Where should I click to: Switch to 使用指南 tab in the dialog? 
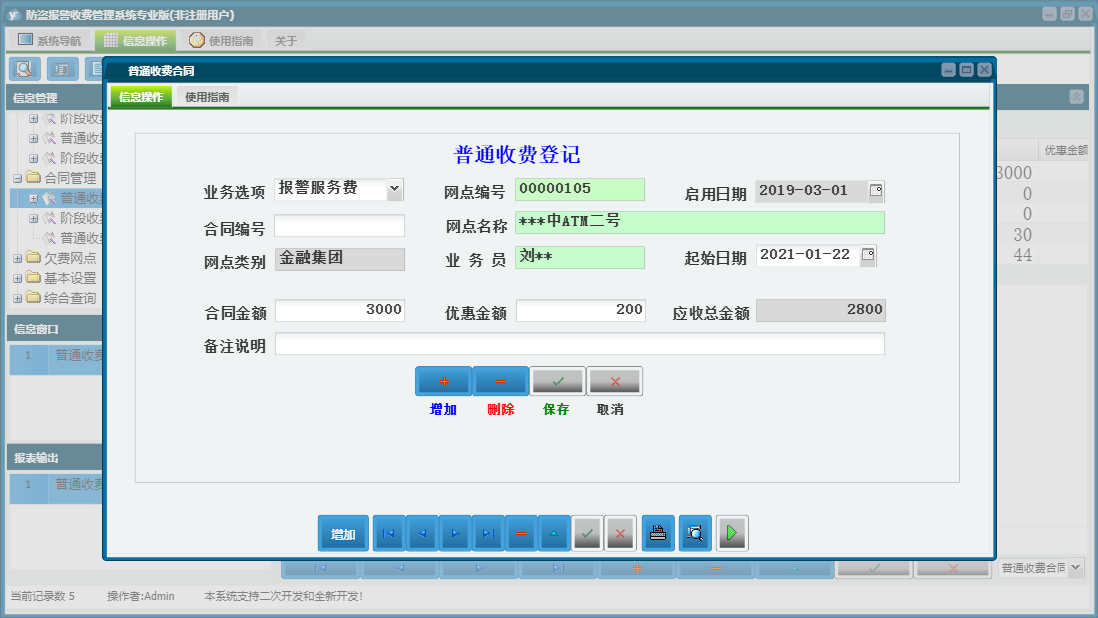pyautogui.click(x=207, y=97)
